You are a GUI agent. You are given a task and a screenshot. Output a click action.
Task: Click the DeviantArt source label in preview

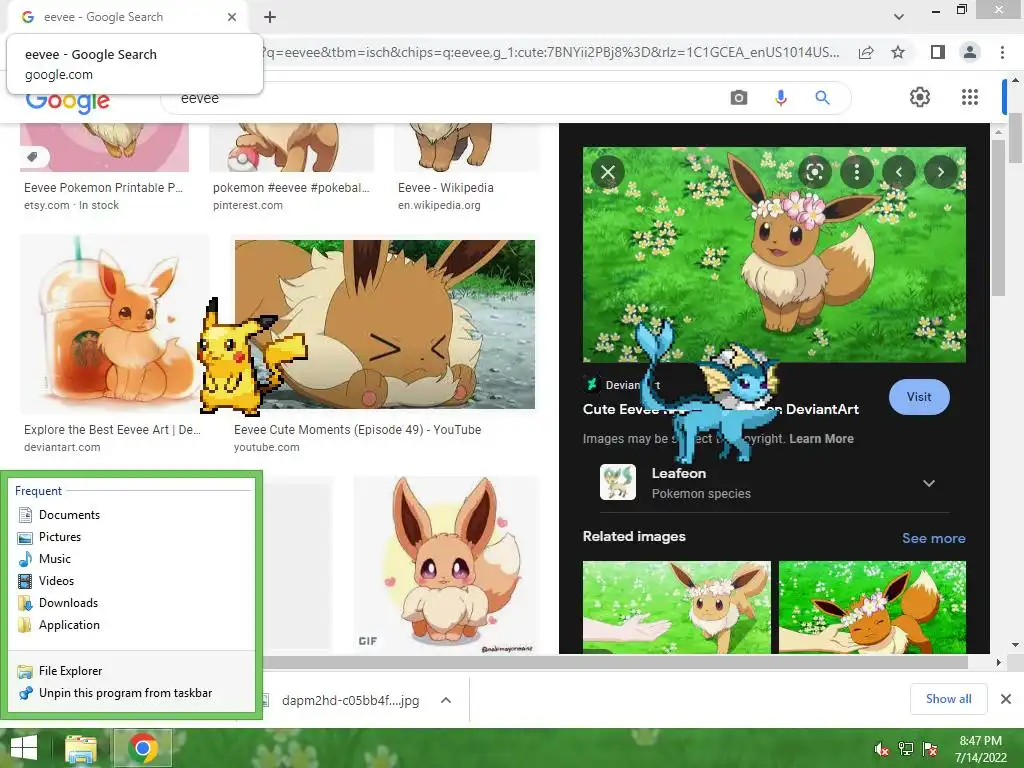pyautogui.click(x=624, y=385)
